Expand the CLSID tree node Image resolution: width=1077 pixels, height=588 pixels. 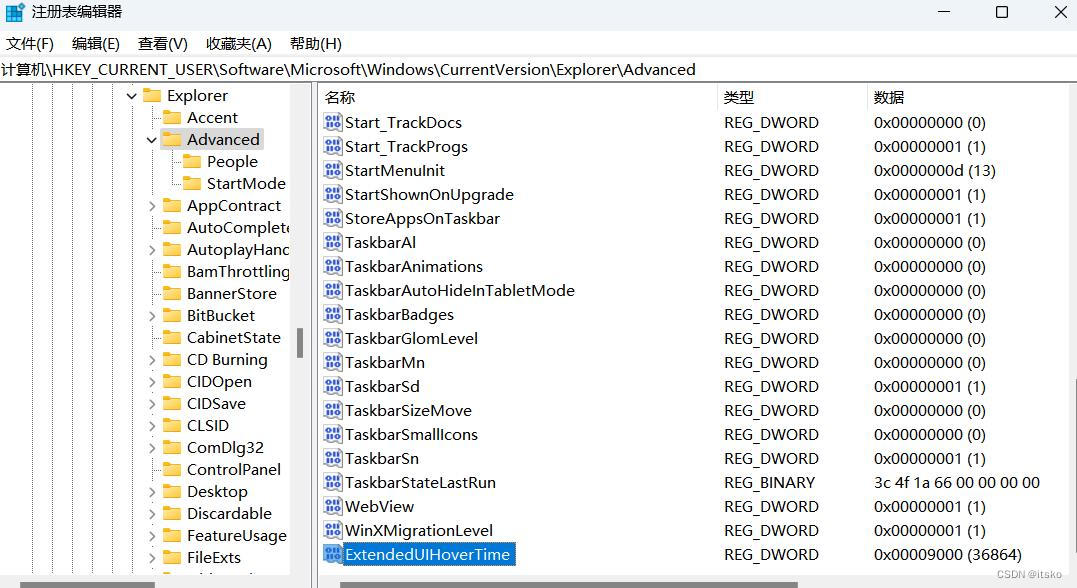click(152, 426)
